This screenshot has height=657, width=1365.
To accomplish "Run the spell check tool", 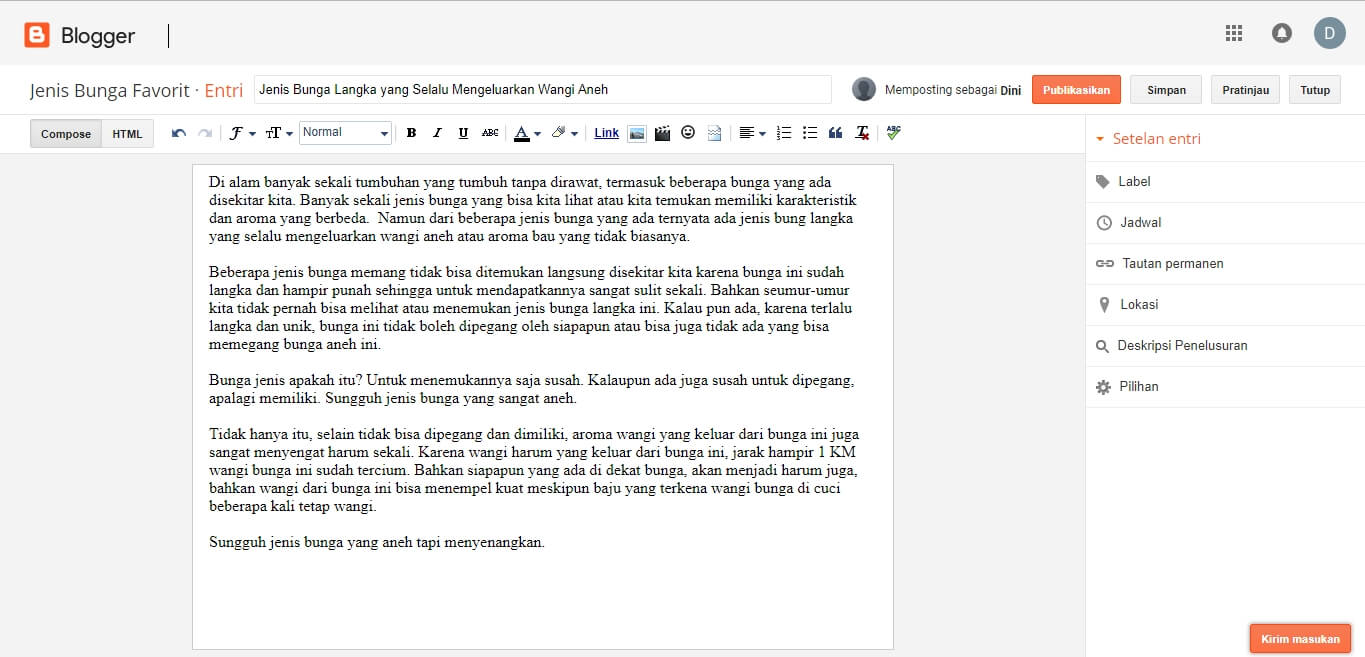I will [x=893, y=132].
